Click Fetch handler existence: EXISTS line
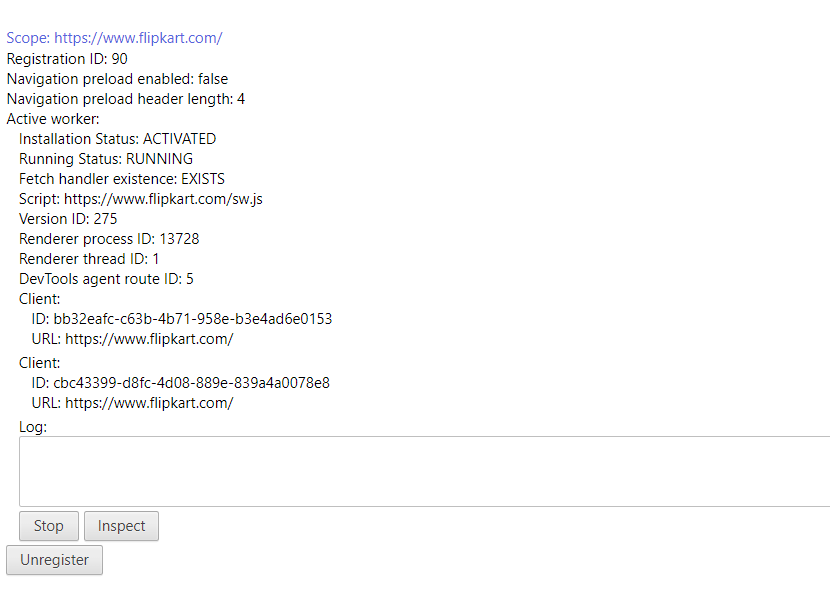This screenshot has height=598, width=830. click(x=122, y=179)
